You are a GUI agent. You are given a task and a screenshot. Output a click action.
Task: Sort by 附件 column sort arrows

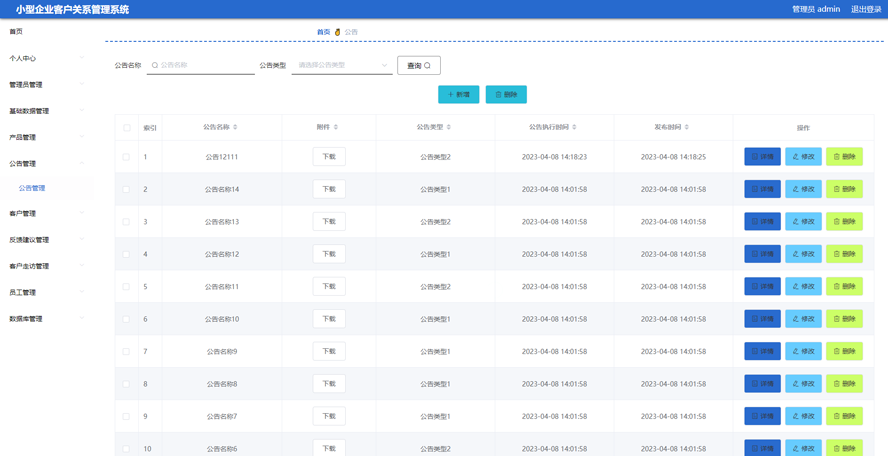pyautogui.click(x=336, y=127)
